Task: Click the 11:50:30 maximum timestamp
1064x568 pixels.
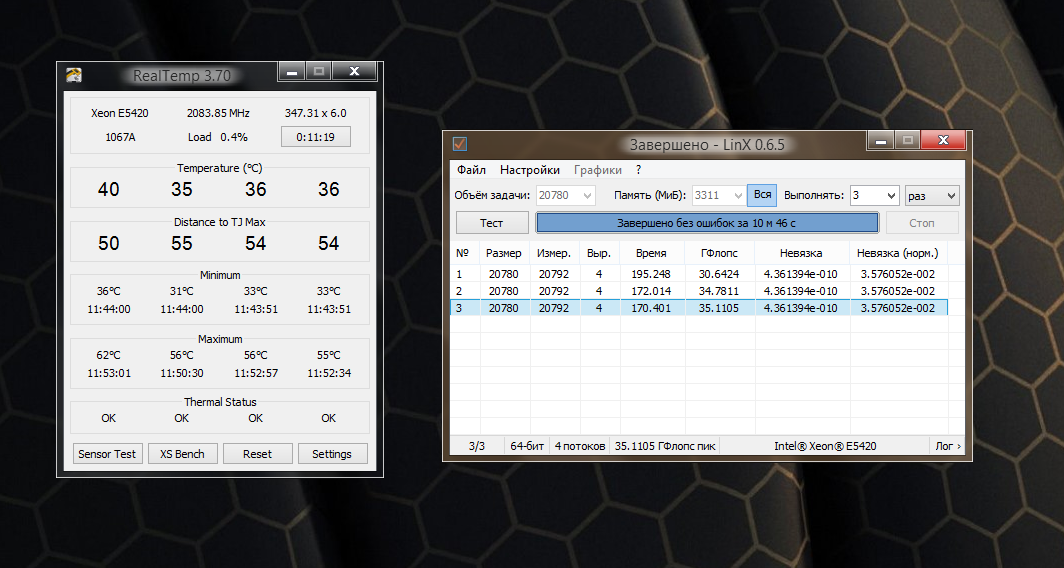Action: (182, 373)
